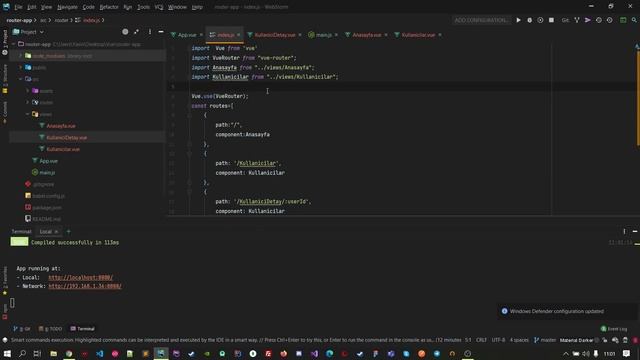This screenshot has width=640, height=360.
Task: Expand the assets folder
Action: [x=28, y=91]
